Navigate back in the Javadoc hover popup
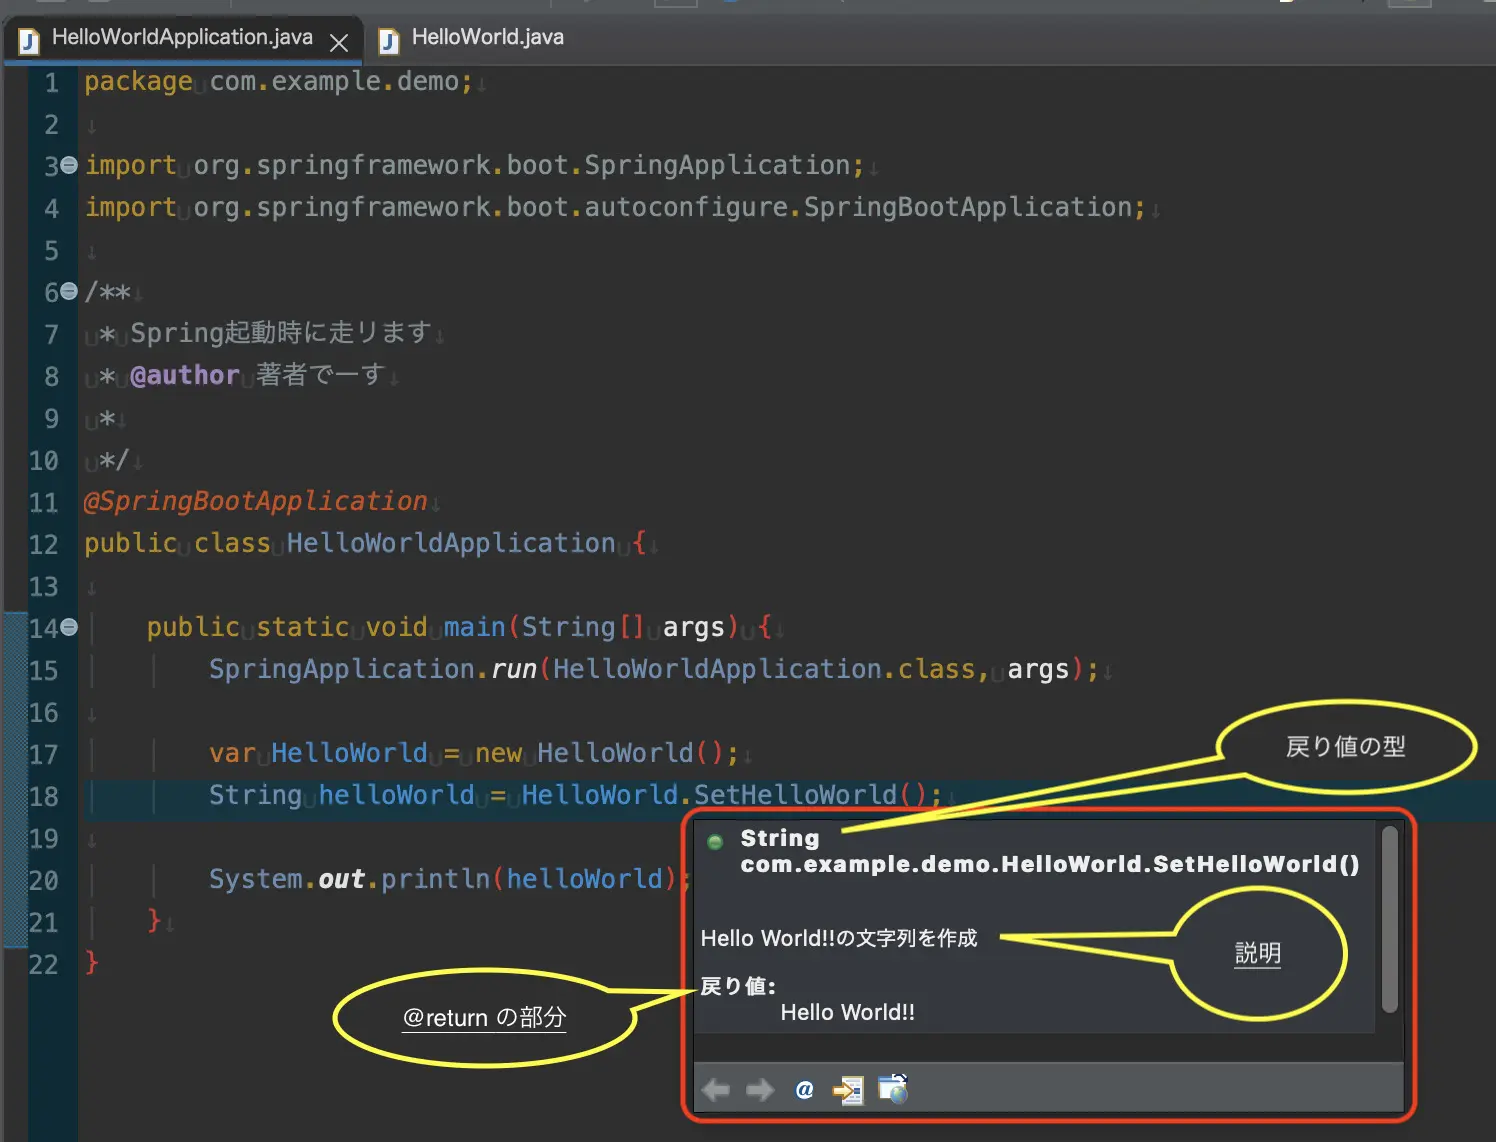This screenshot has width=1496, height=1142. (716, 1089)
